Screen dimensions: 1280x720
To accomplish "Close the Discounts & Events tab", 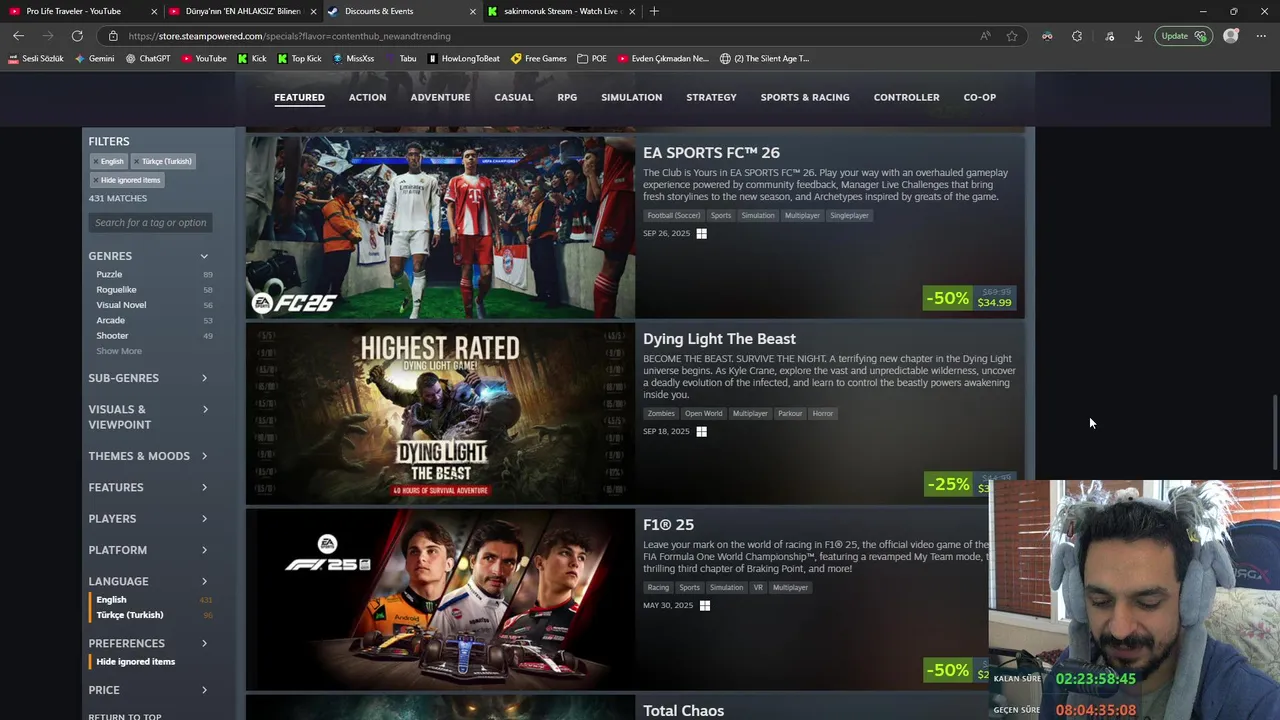I will 473,11.
